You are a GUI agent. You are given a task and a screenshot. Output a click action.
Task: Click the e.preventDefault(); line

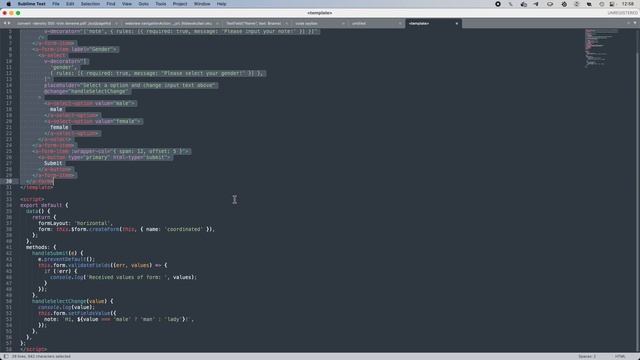66,259
